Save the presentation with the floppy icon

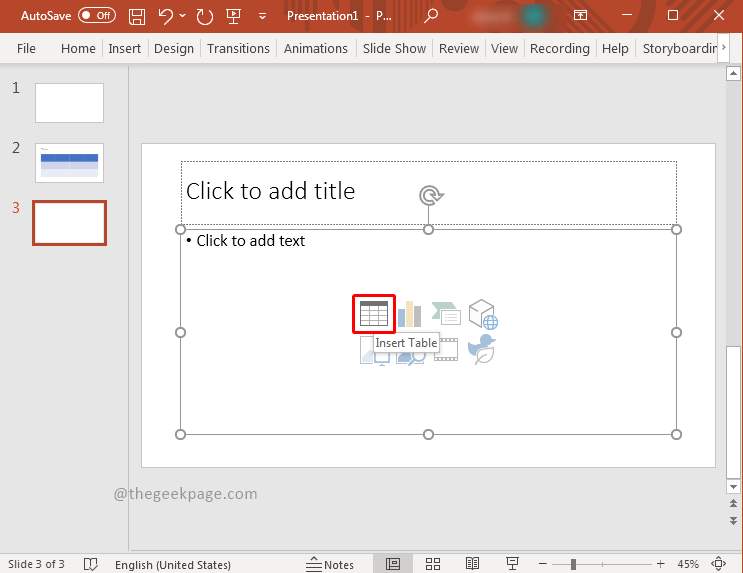point(137,16)
